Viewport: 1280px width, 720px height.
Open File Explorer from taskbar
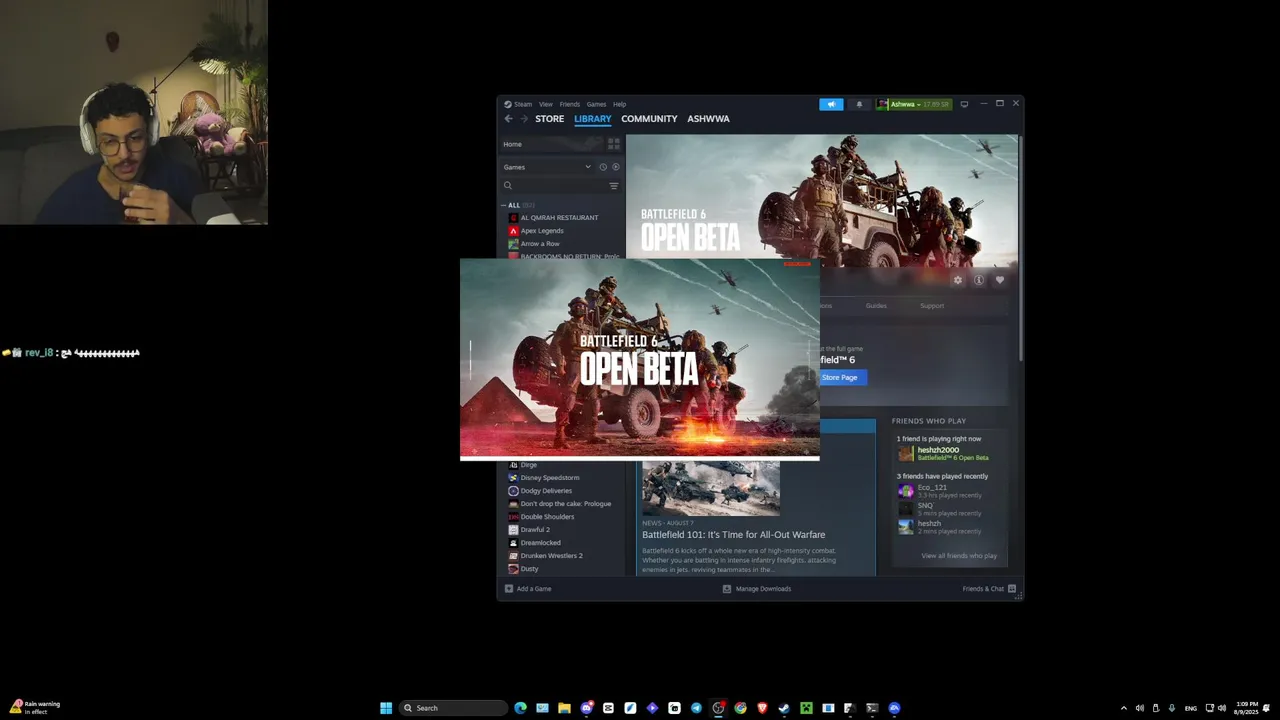pyautogui.click(x=564, y=708)
